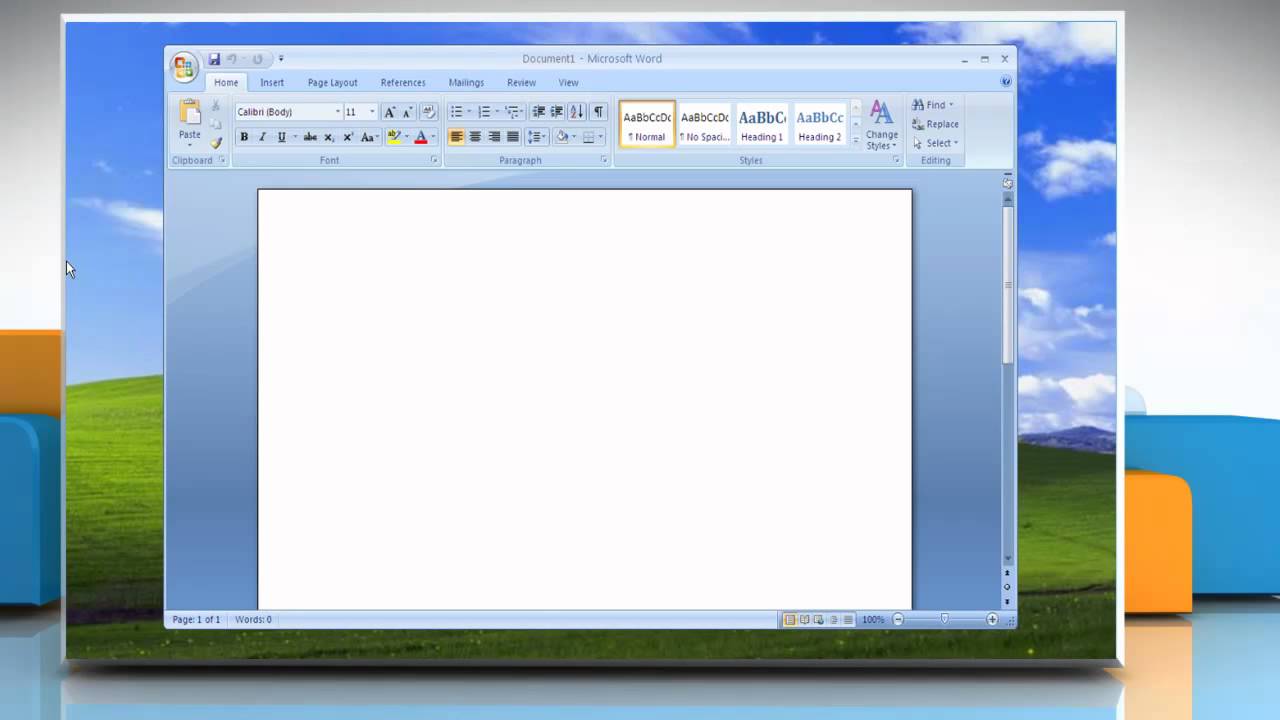Viewport: 1280px width, 720px height.
Task: Click Grow Font (large A)
Action: click(x=390, y=112)
